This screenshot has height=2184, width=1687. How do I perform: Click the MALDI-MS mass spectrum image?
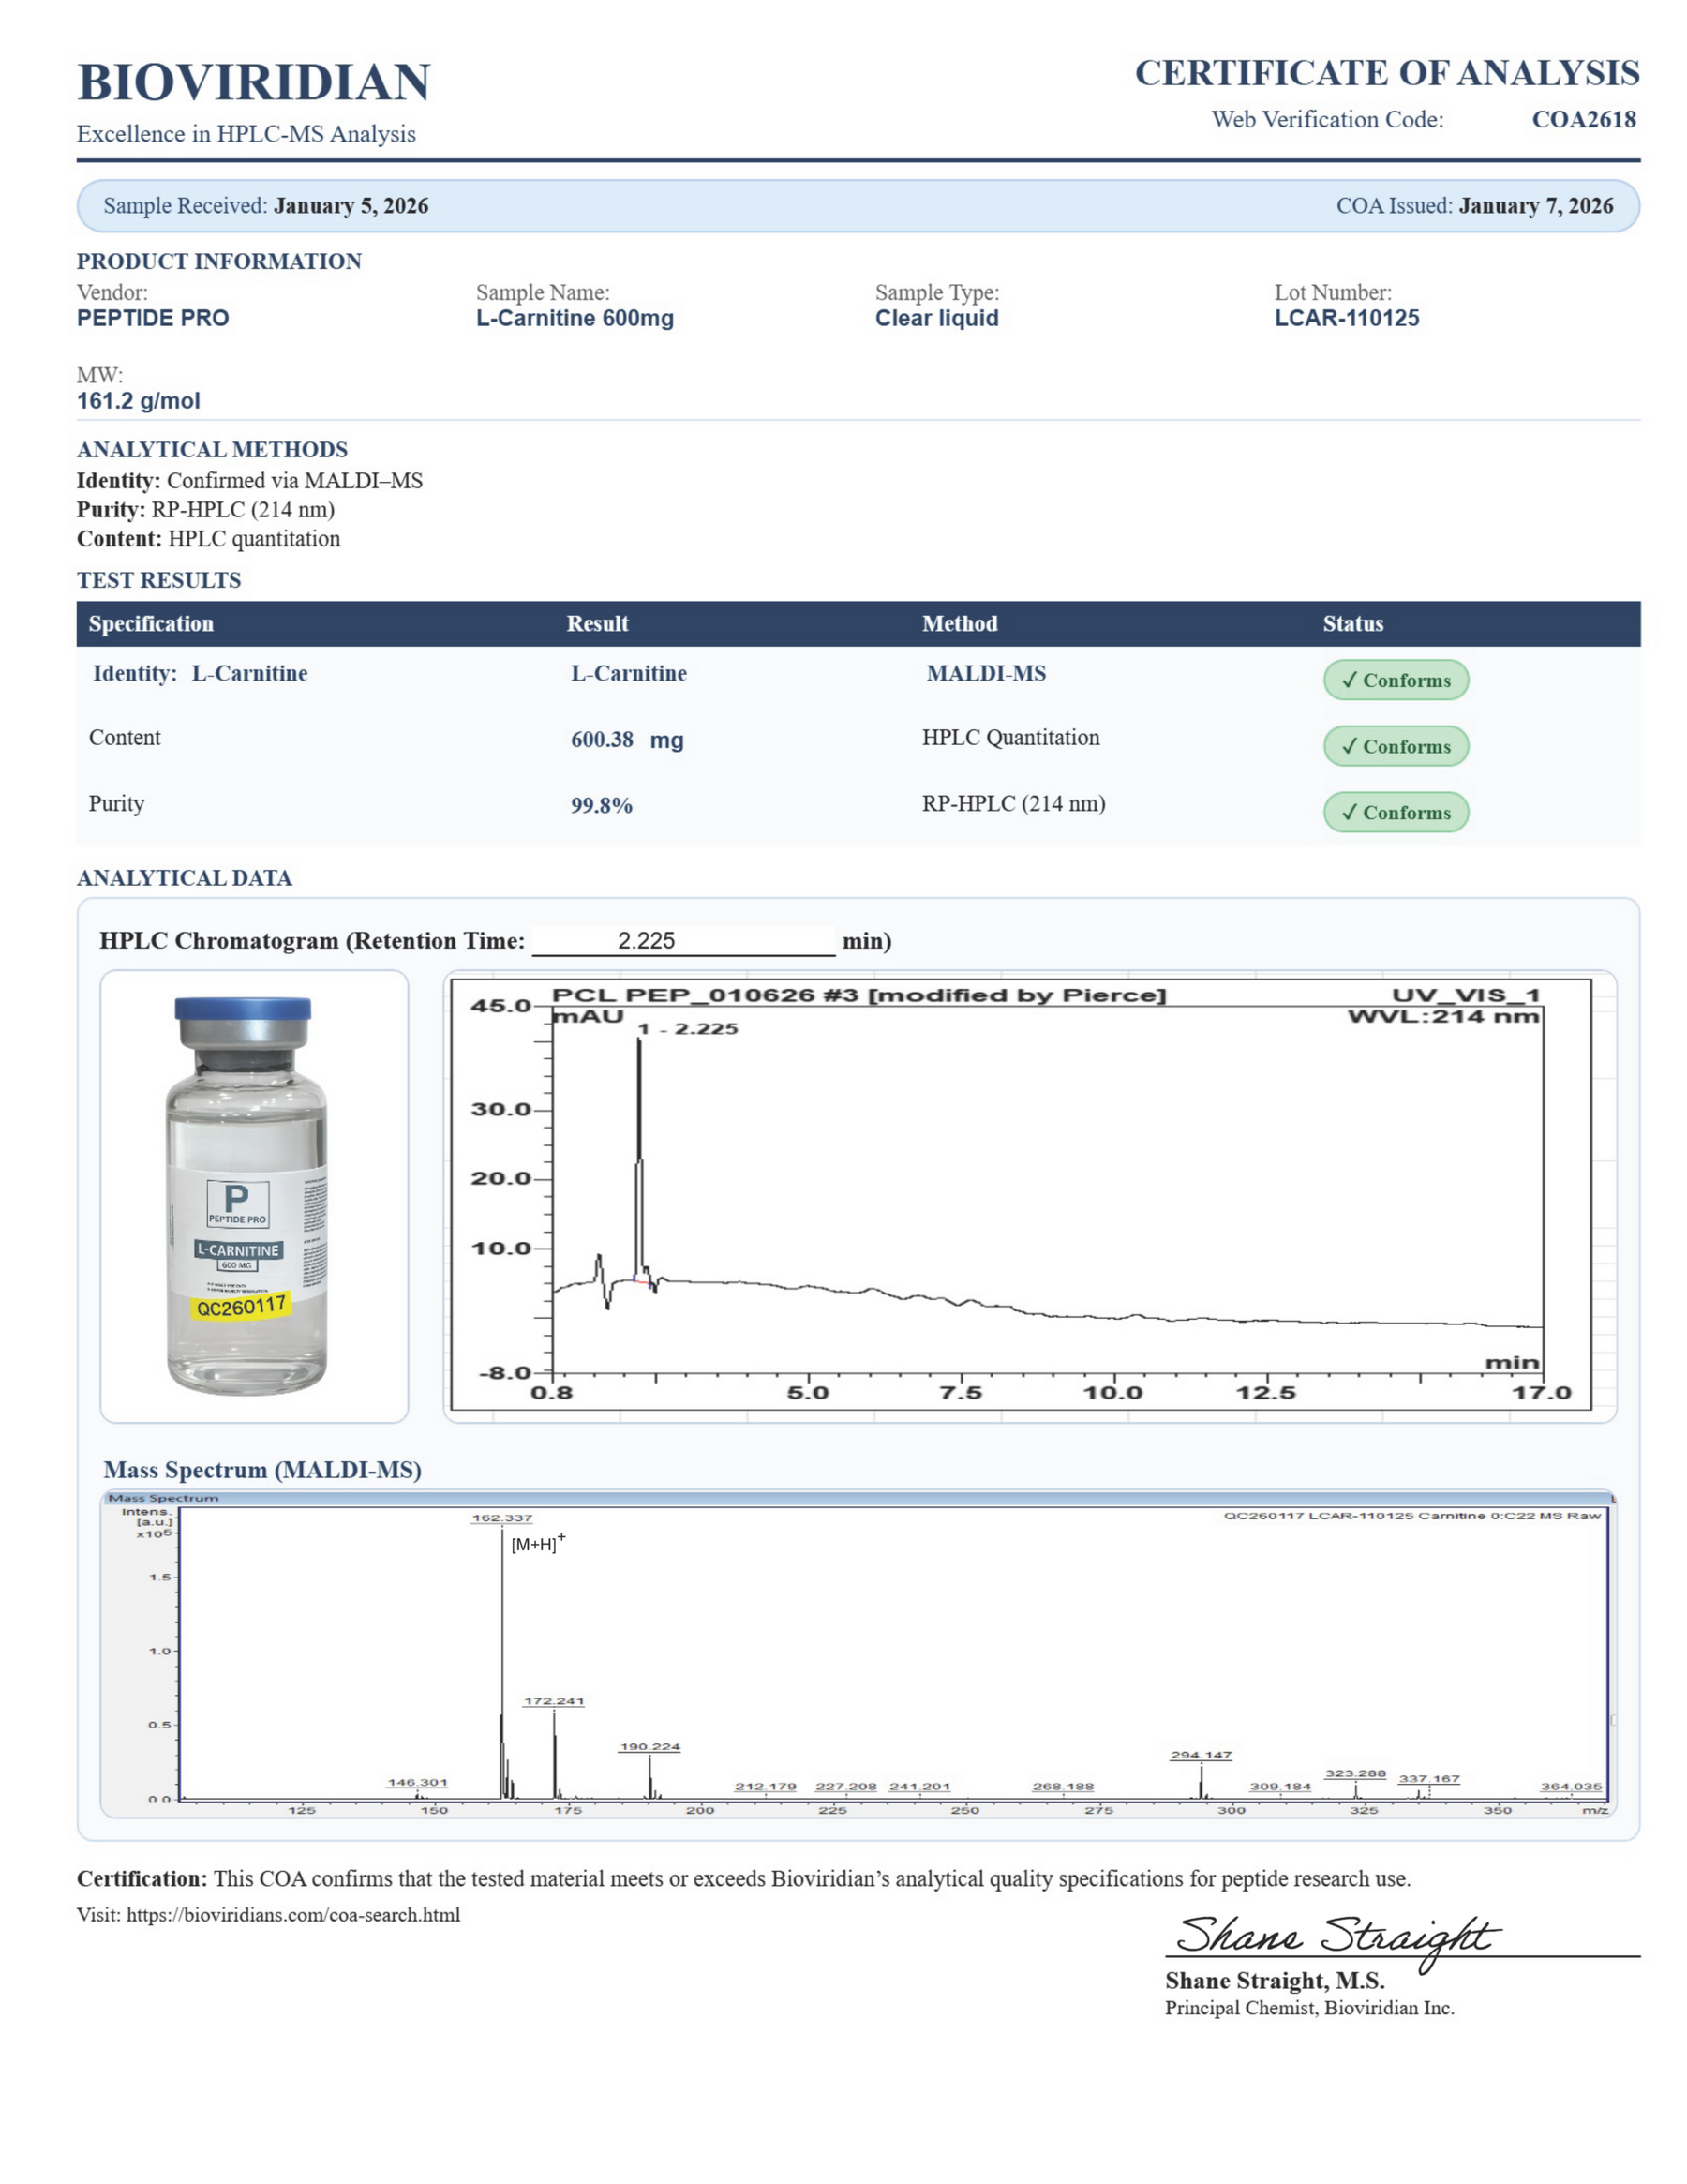[858, 1654]
